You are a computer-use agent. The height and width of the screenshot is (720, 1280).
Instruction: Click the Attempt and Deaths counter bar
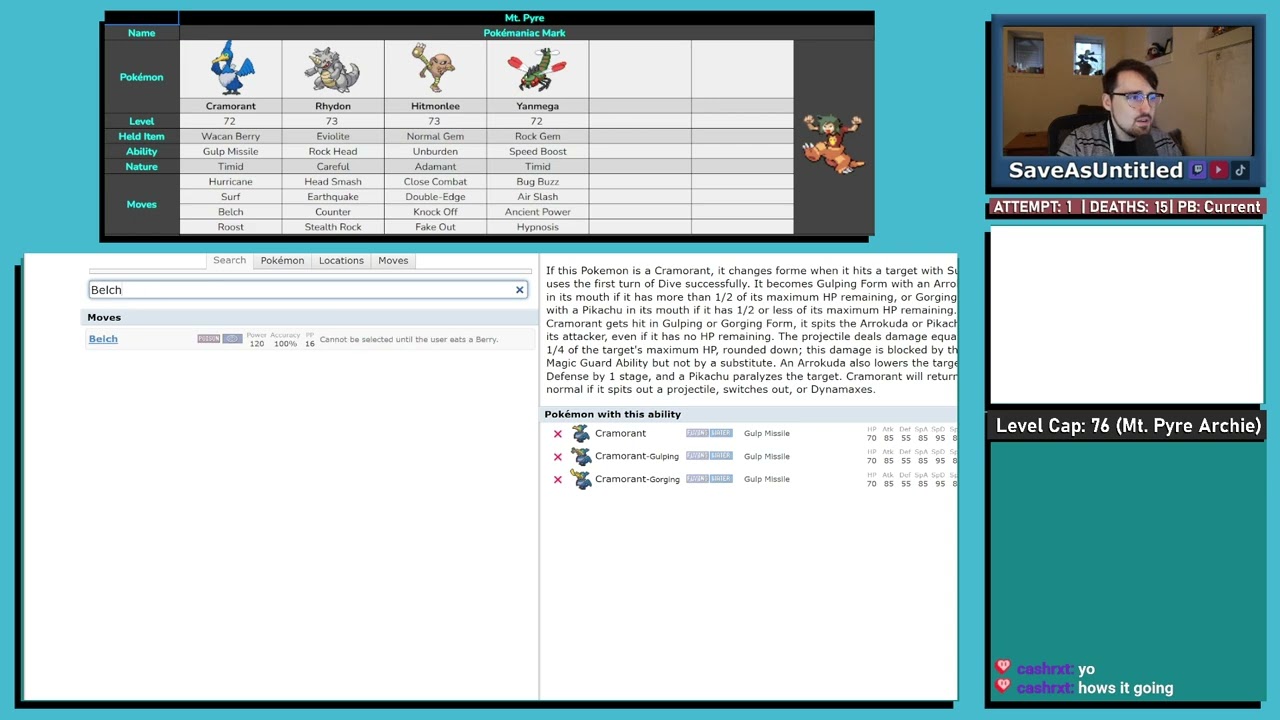1127,207
